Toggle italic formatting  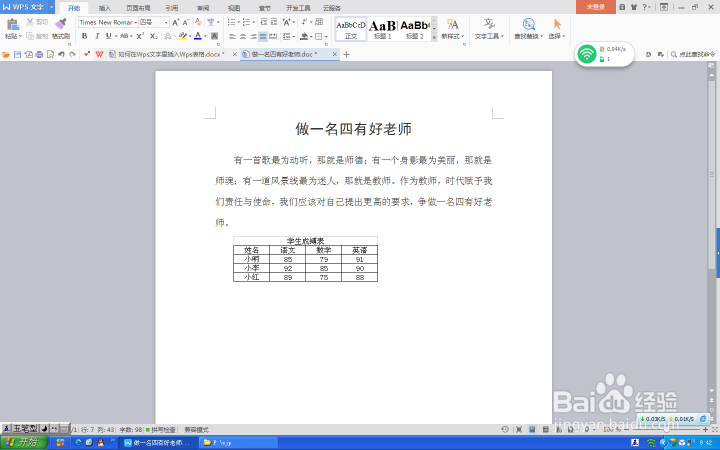(x=96, y=36)
